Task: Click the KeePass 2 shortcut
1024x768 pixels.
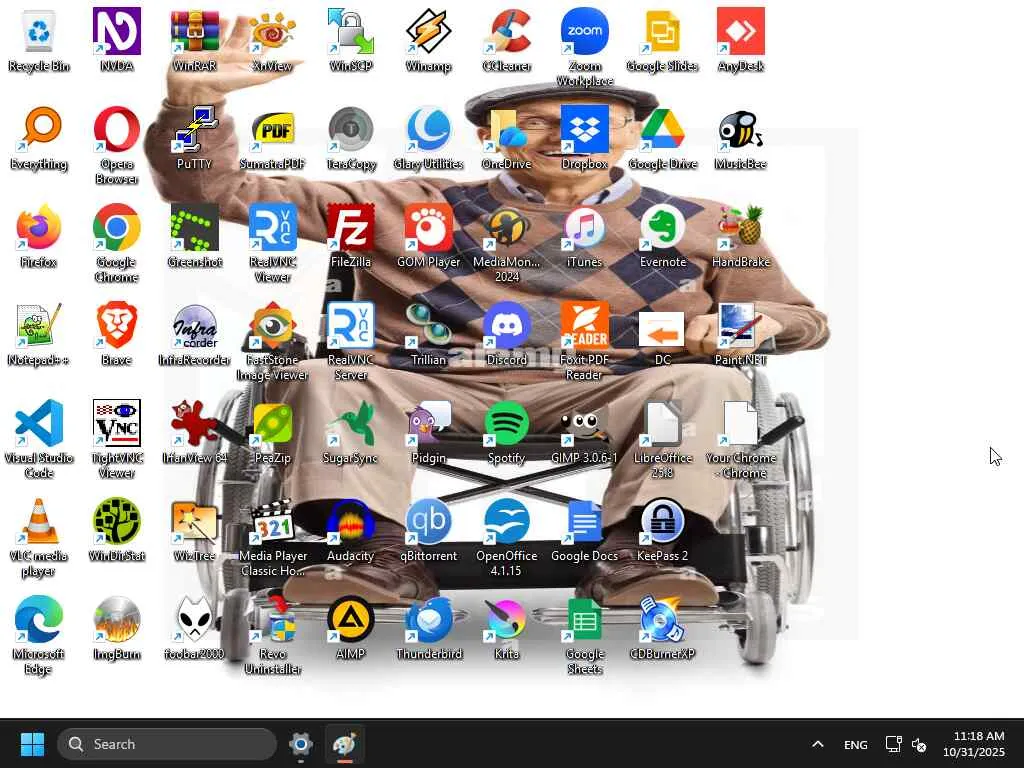Action: tap(662, 530)
